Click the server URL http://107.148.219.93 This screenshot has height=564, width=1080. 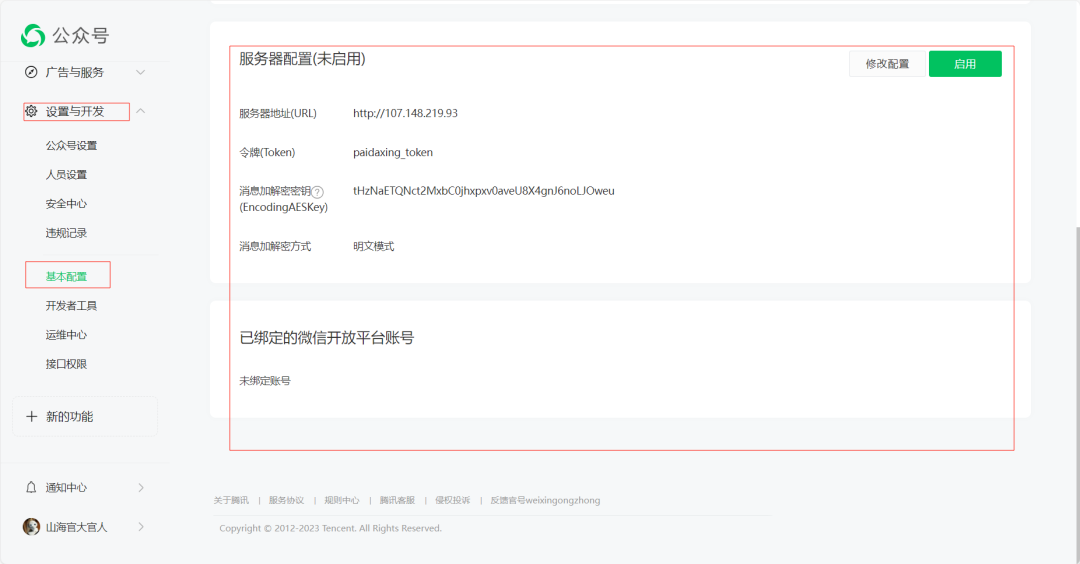(x=405, y=113)
